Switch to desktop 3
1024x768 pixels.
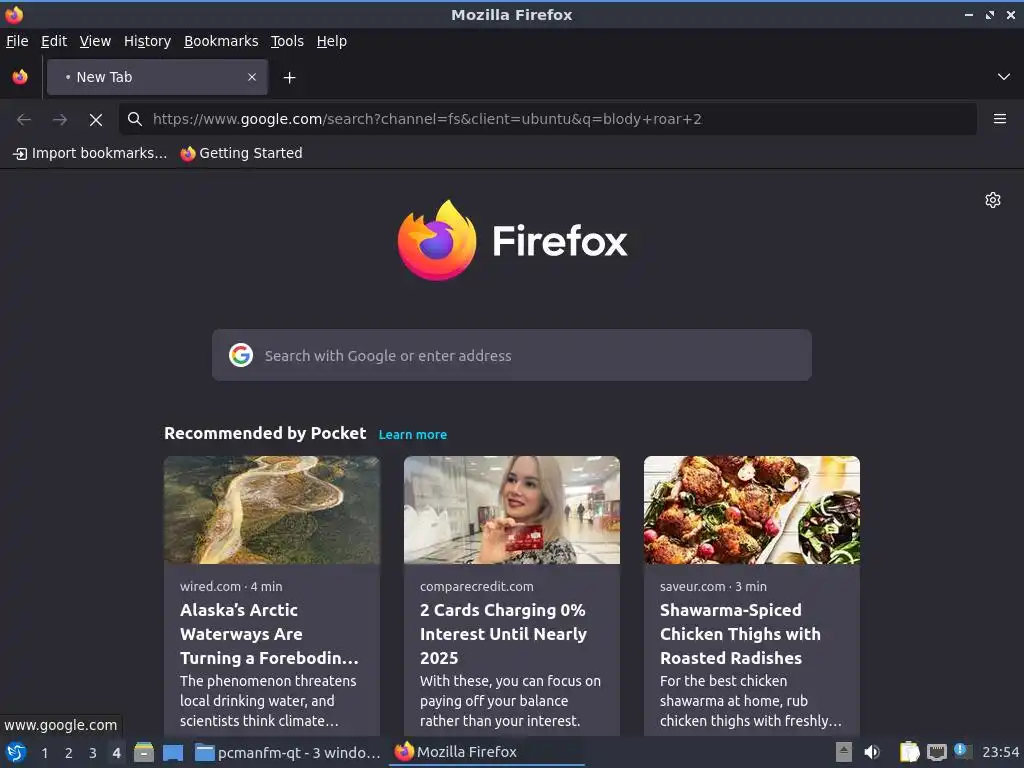(93, 753)
